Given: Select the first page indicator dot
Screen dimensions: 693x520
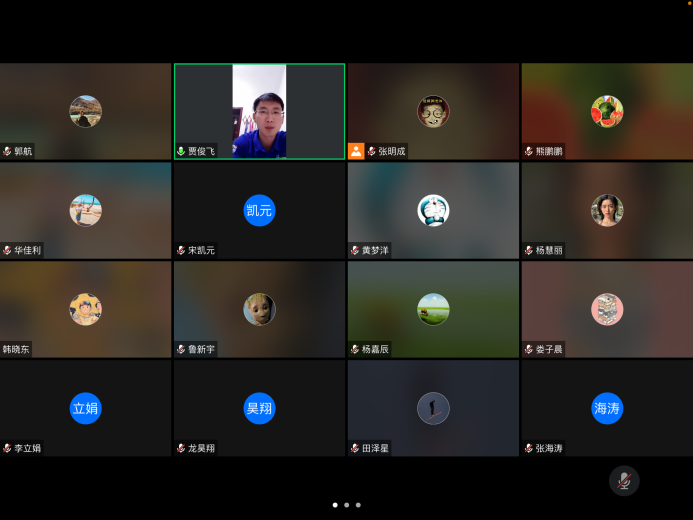Looking at the screenshot, I should point(334,505).
